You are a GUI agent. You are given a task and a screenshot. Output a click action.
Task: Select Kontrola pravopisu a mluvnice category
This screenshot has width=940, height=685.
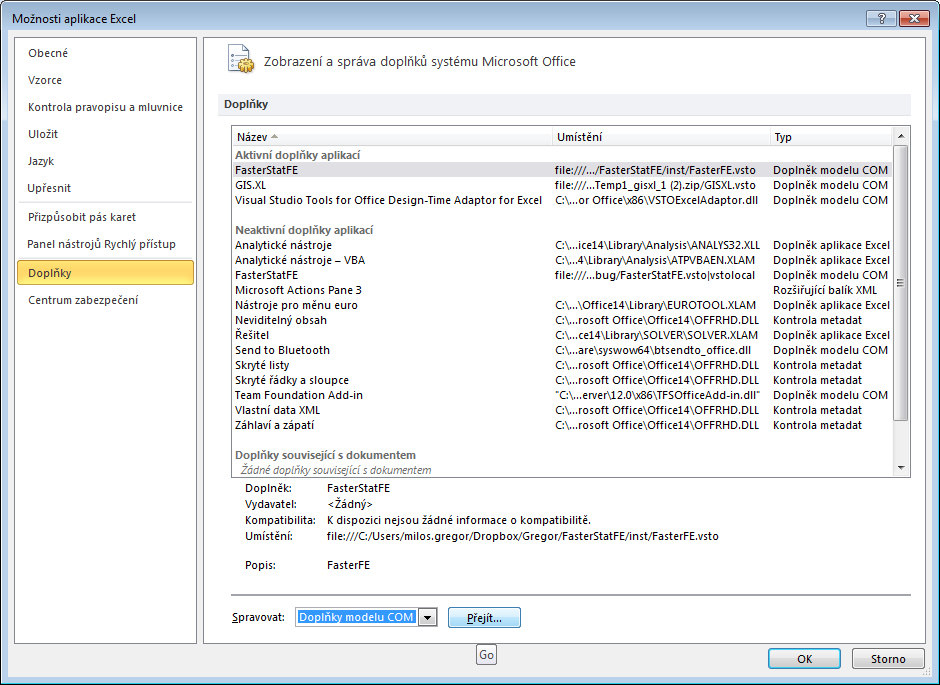(x=106, y=107)
